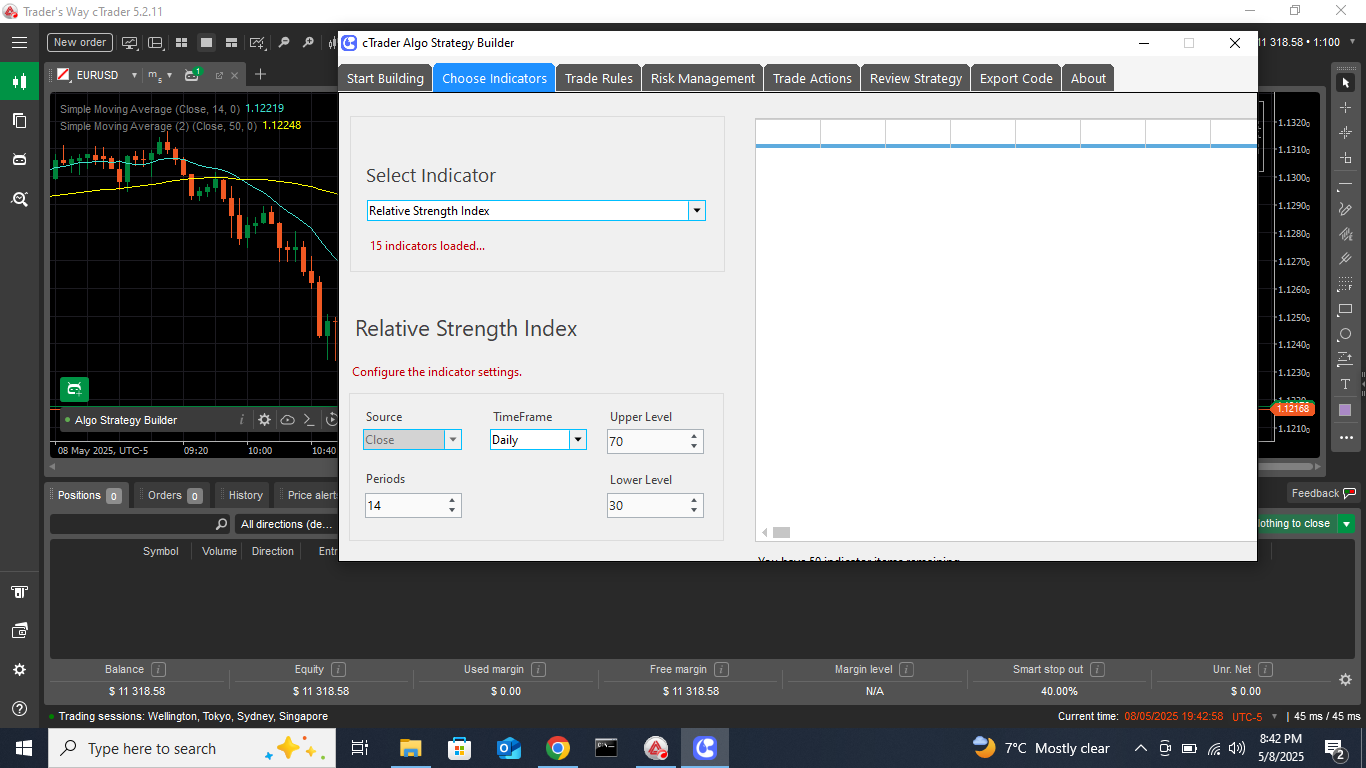Viewport: 1366px width, 768px height.
Task: Open the Analyze magnifier section in the sidebar
Action: click(19, 199)
